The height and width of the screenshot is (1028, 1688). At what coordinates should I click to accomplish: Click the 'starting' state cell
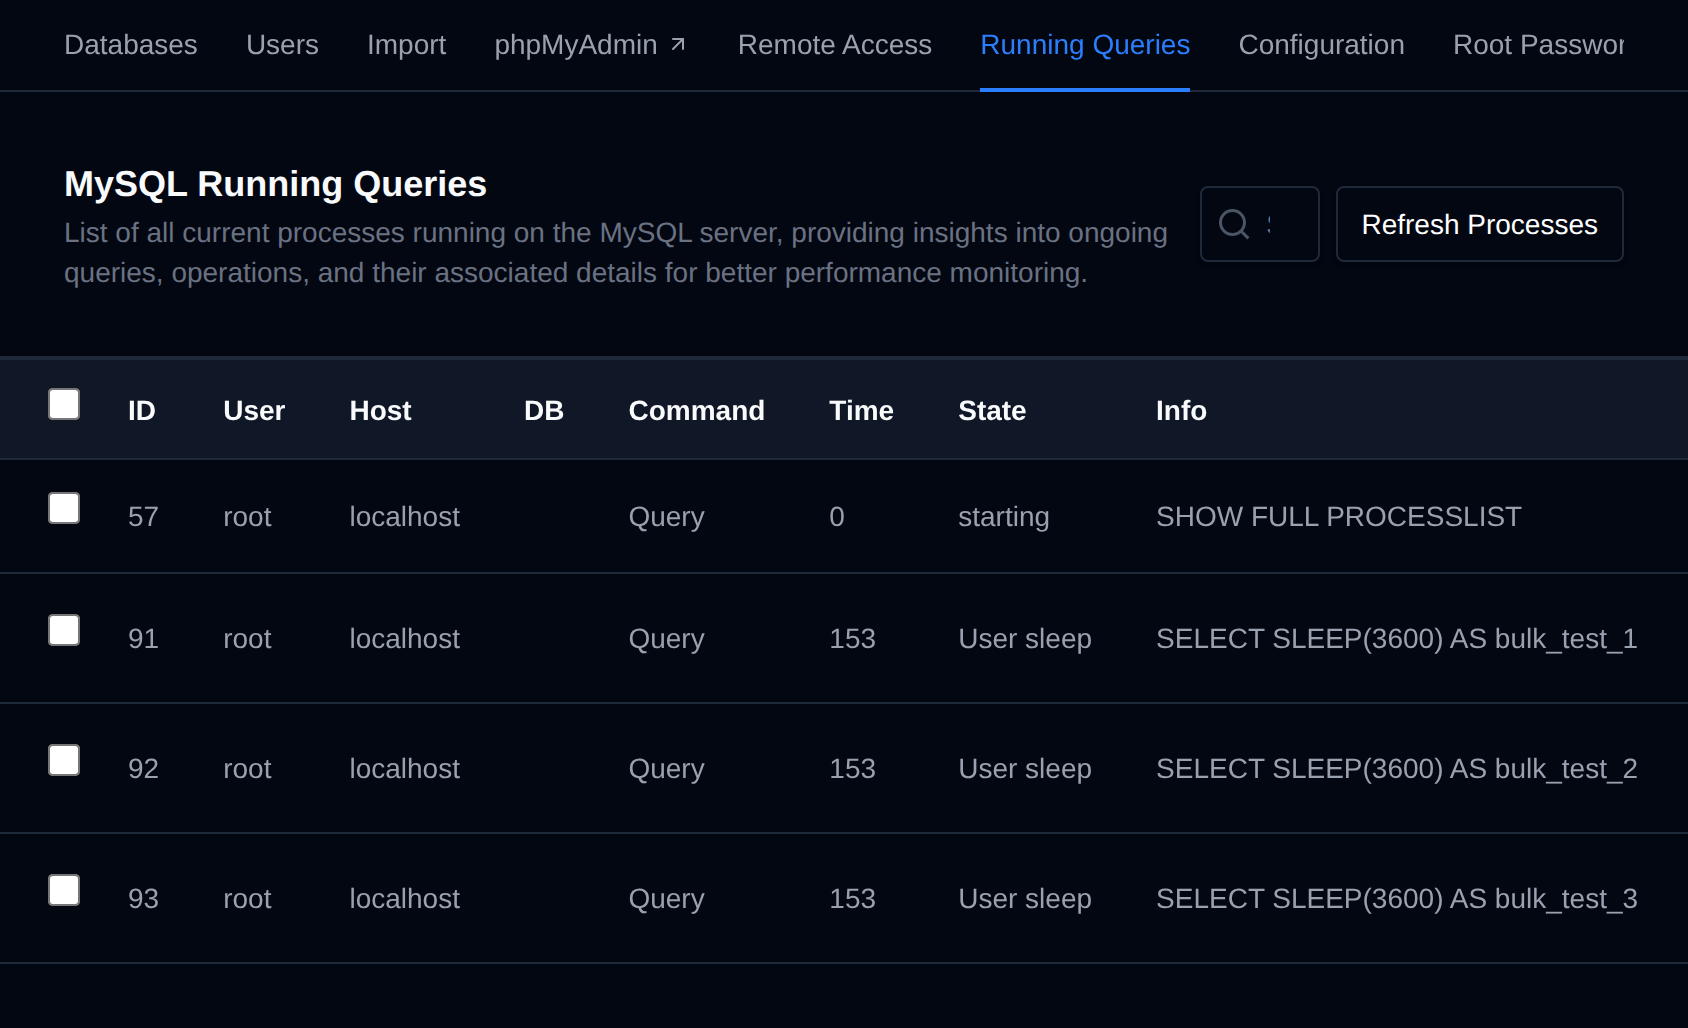click(x=1004, y=517)
